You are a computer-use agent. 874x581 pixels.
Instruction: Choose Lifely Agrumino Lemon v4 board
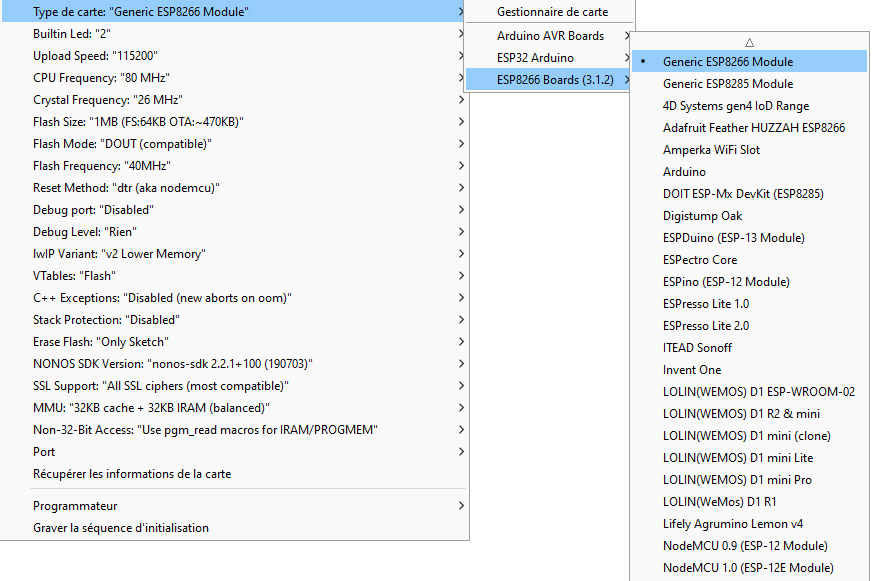pos(749,524)
